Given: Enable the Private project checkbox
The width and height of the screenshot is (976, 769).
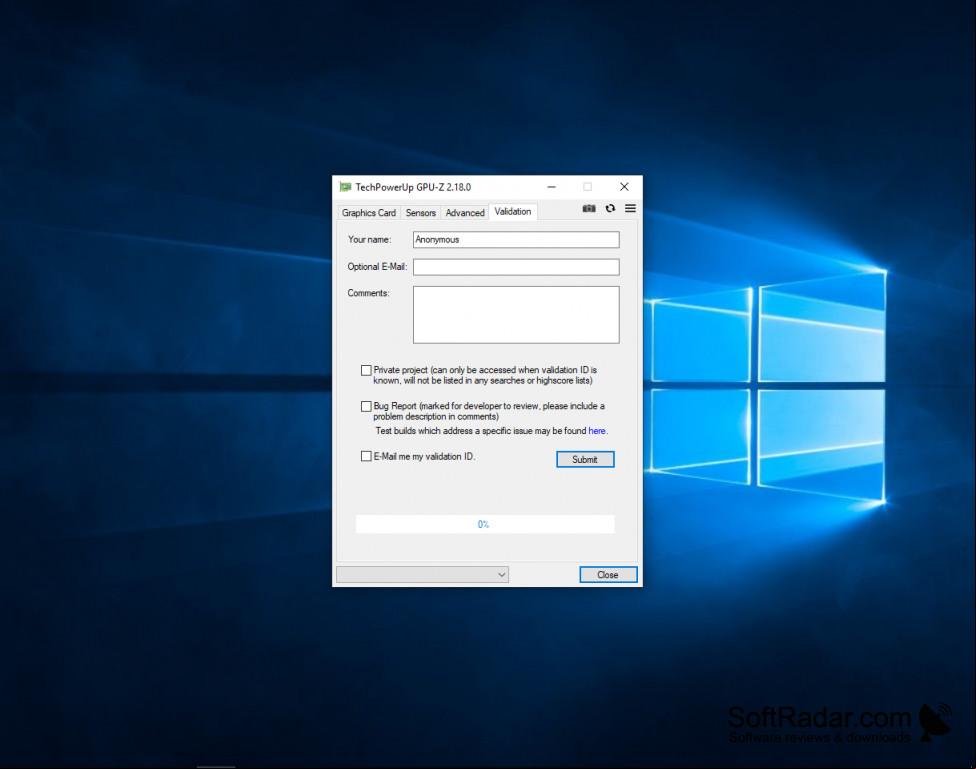Looking at the screenshot, I should [x=366, y=370].
